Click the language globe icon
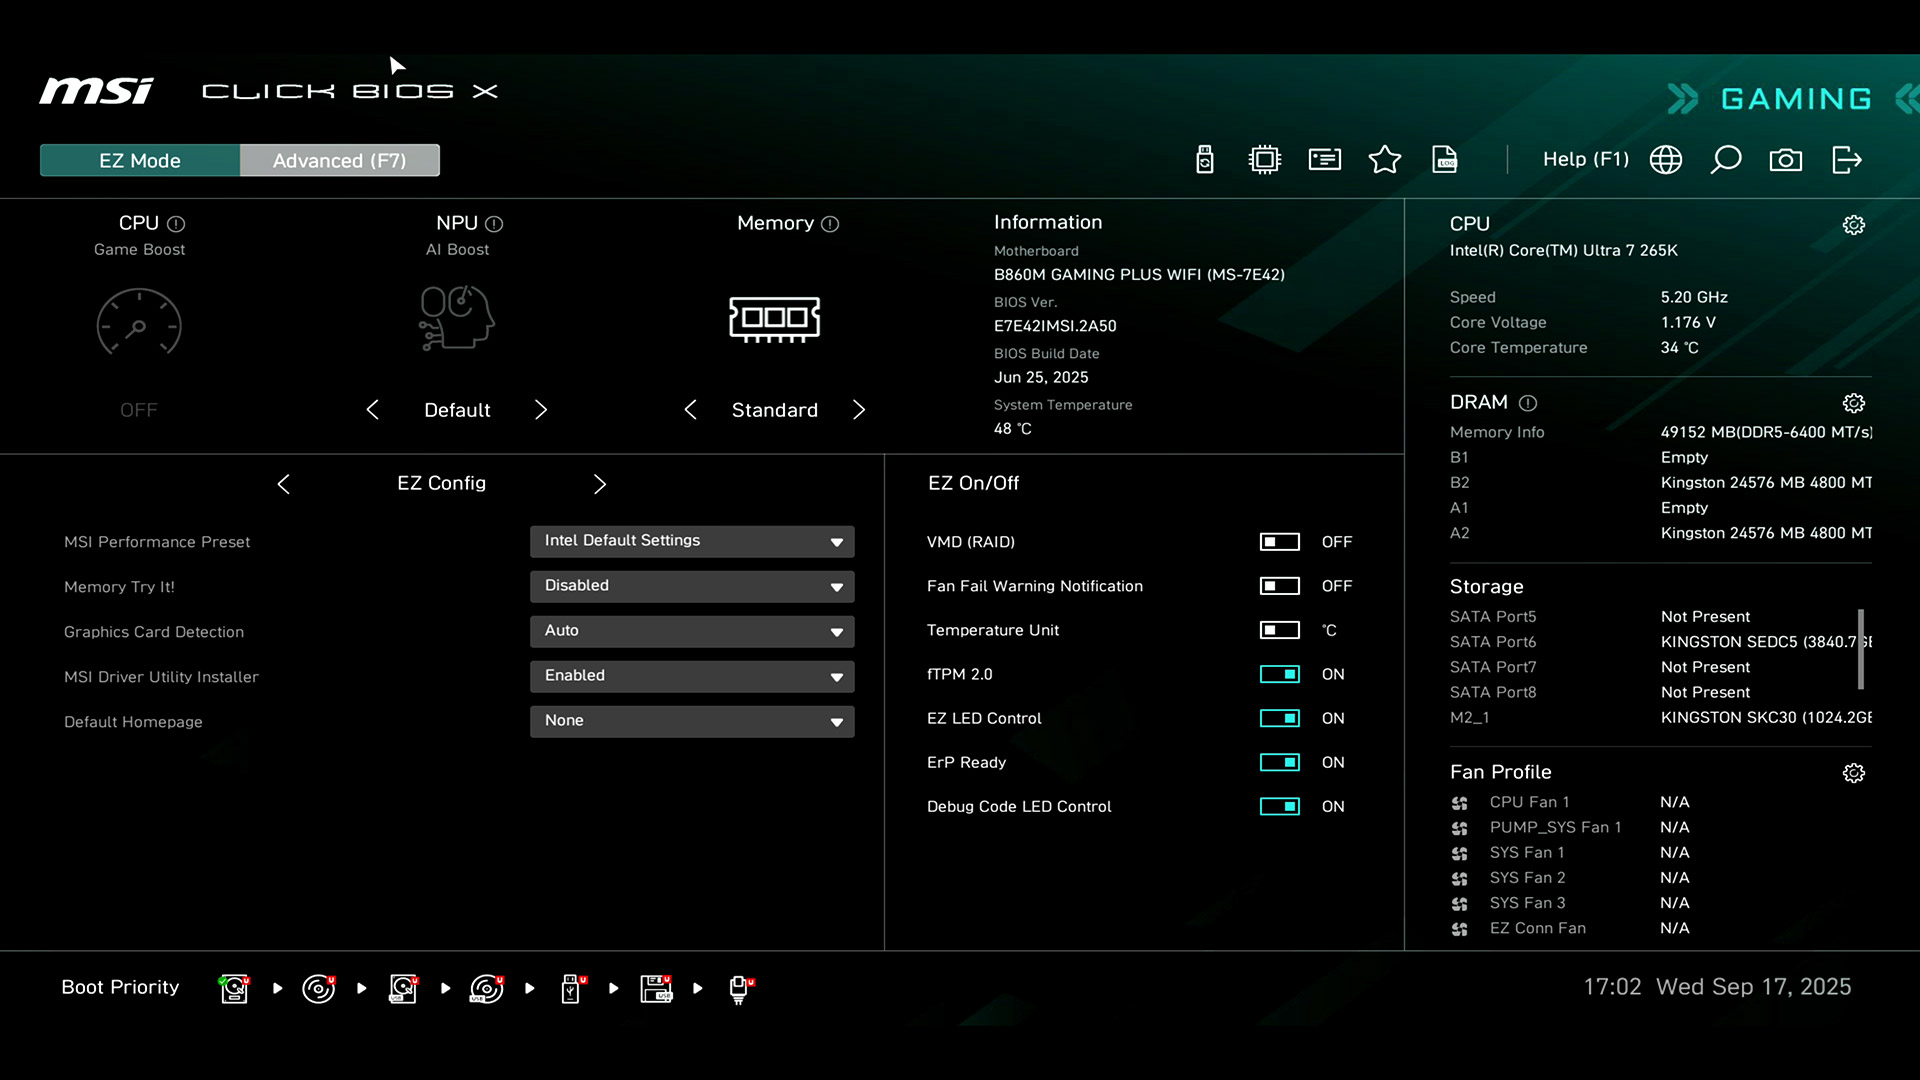 pos(1666,160)
